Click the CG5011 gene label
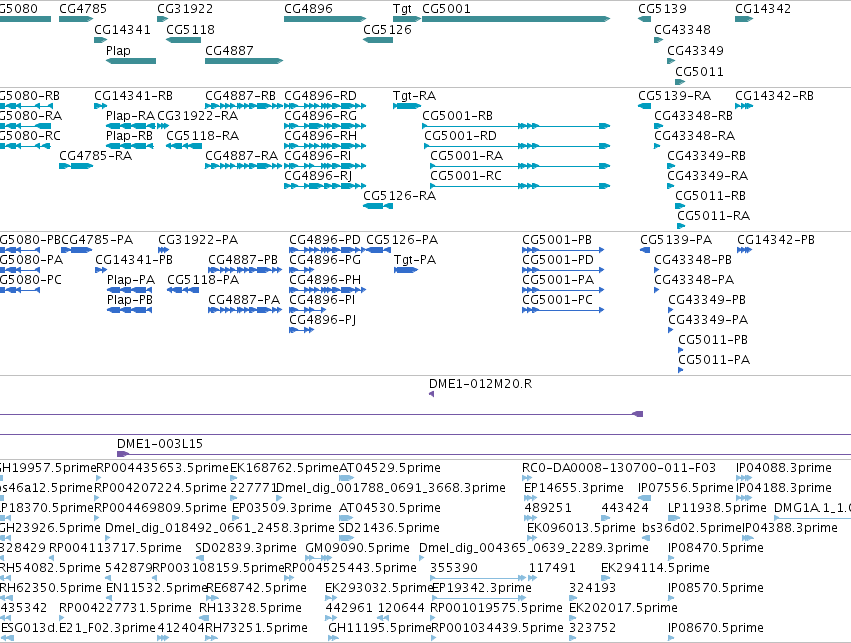The image size is (851, 643). pos(699,72)
